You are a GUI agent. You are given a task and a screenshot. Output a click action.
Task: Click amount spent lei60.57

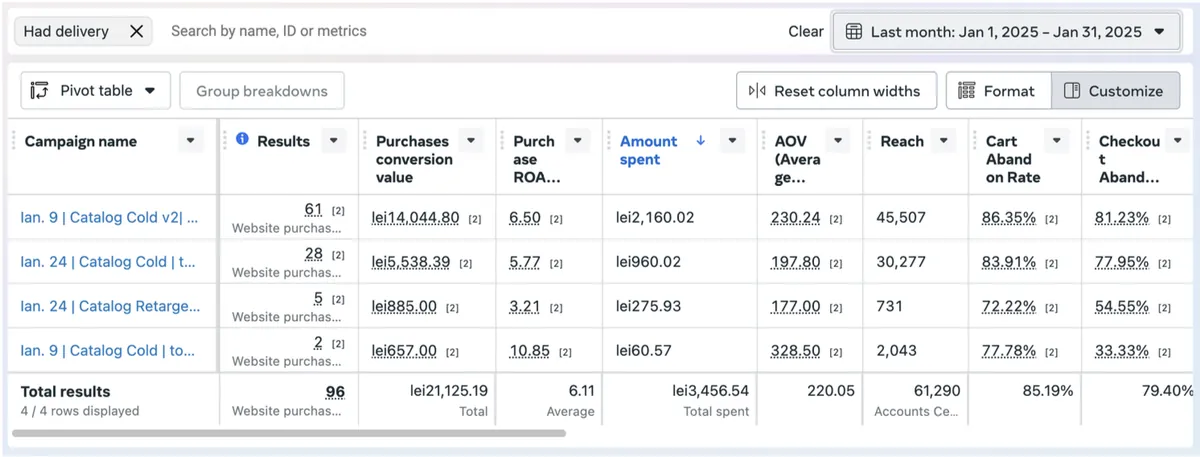(x=643, y=350)
